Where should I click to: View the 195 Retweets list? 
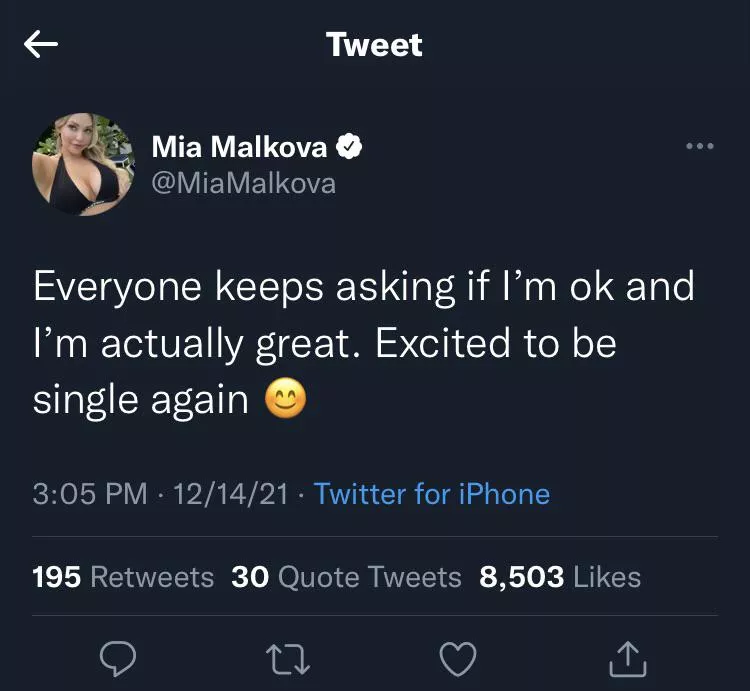pyautogui.click(x=123, y=577)
